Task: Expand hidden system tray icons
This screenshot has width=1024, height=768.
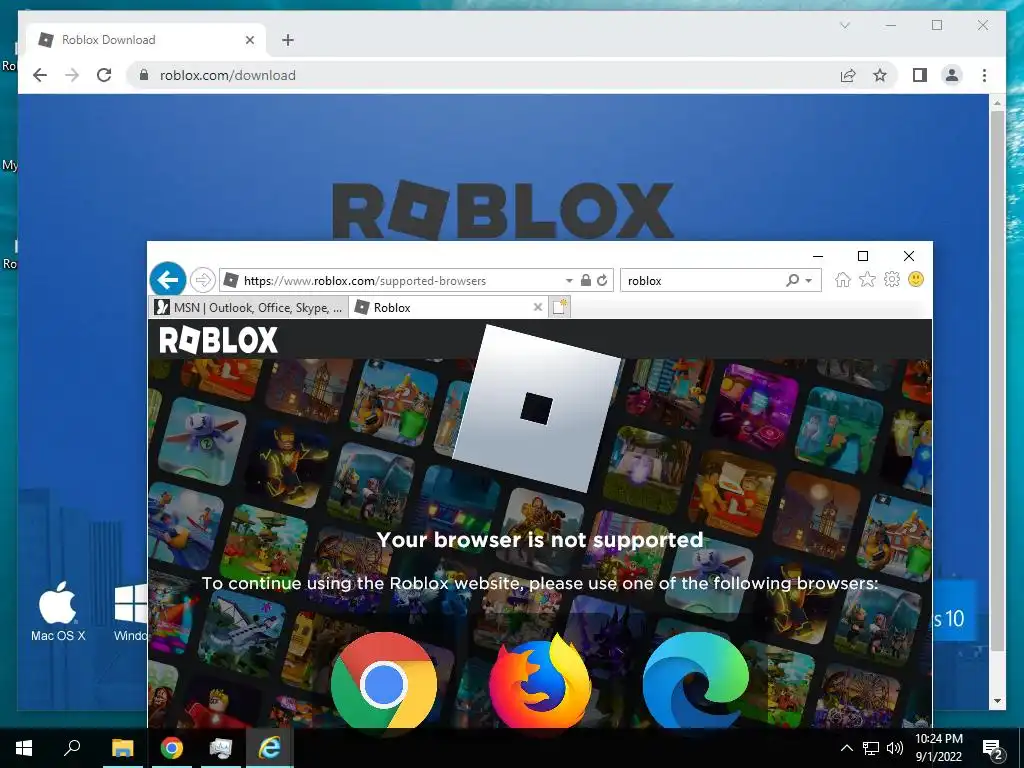Action: pyautogui.click(x=846, y=748)
